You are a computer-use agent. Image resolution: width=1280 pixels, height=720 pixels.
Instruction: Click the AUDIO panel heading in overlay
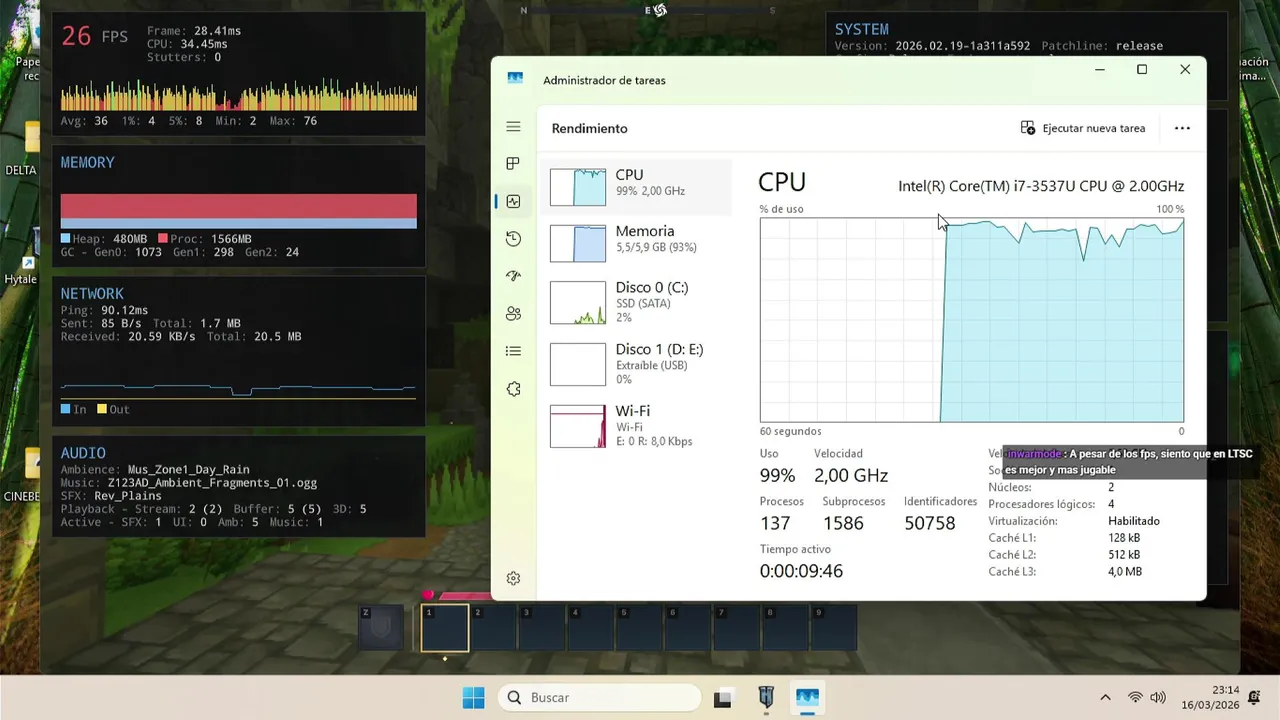tap(83, 453)
